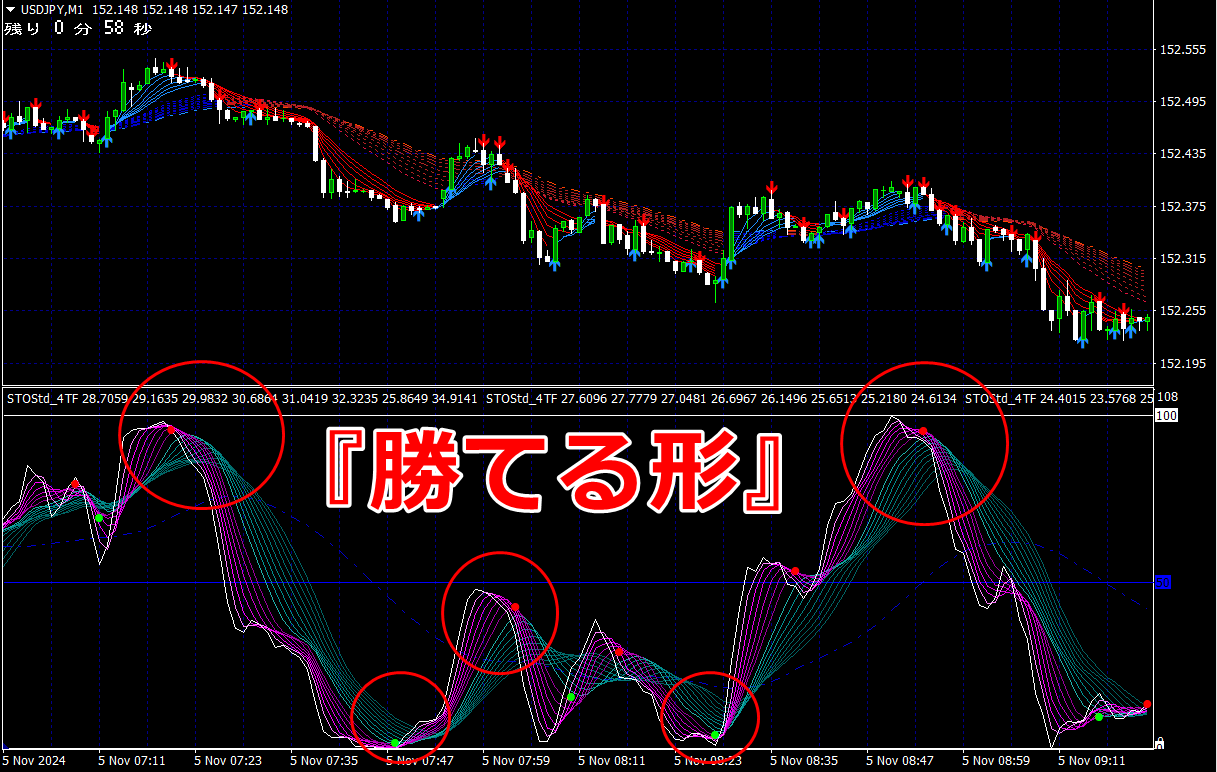Select the horizontal blue 50 level line
Screen dimensions: 1217x772
[577, 582]
